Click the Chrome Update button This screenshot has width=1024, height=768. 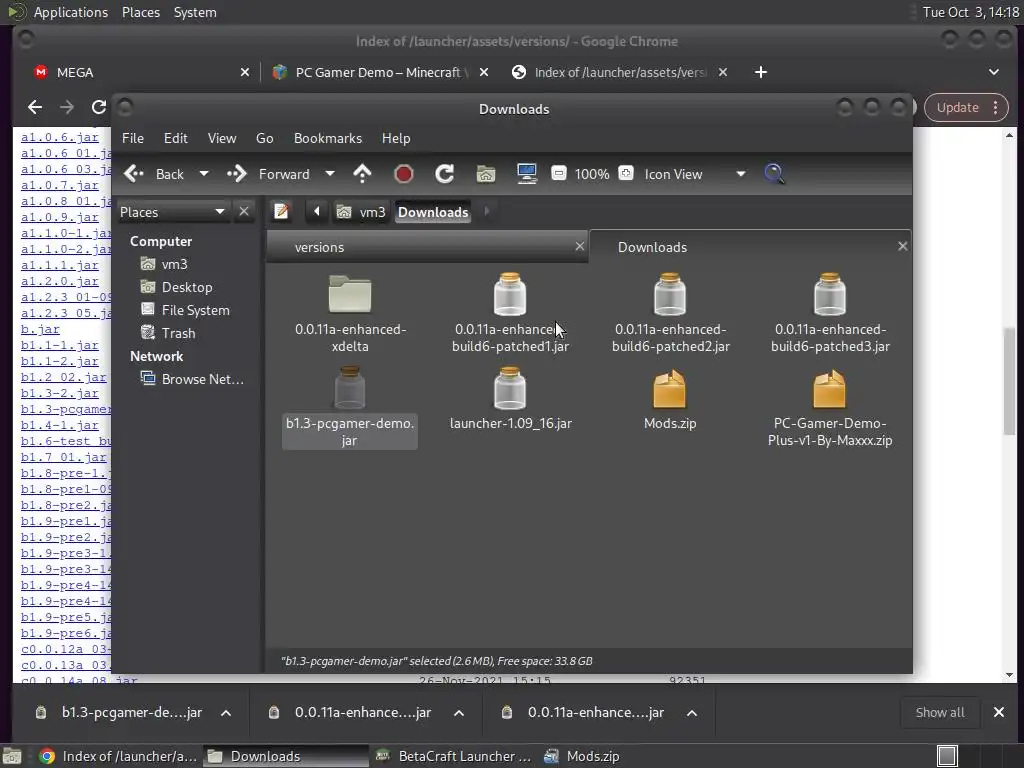(x=966, y=107)
